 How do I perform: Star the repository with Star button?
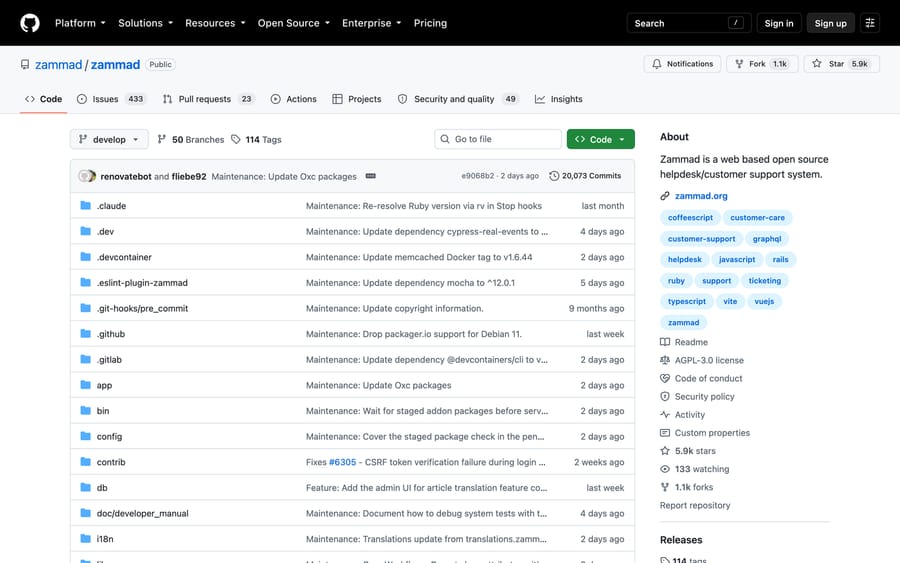tap(841, 64)
